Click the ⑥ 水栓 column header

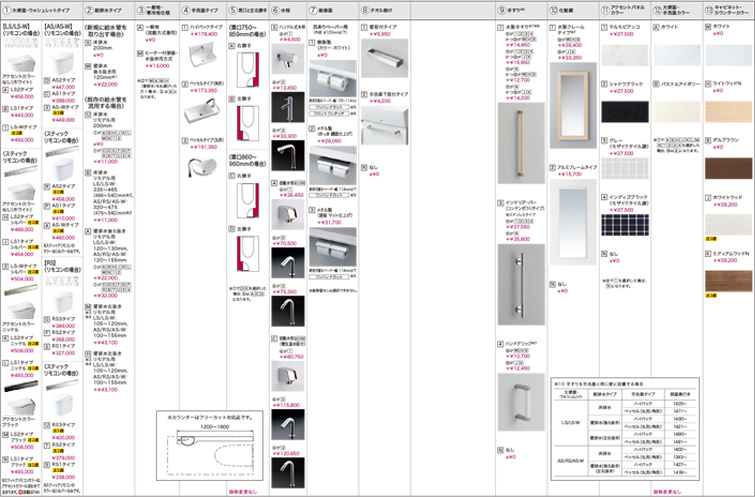click(281, 10)
